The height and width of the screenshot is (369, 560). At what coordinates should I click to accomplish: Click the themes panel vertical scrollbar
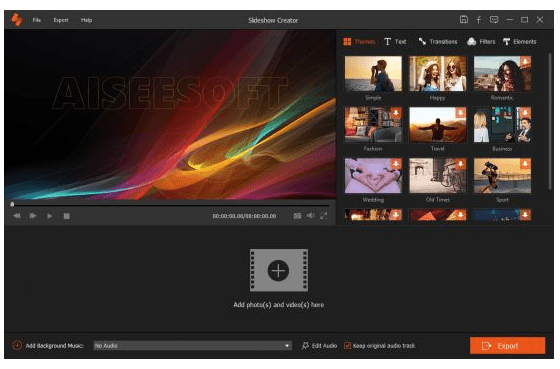pyautogui.click(x=550, y=121)
